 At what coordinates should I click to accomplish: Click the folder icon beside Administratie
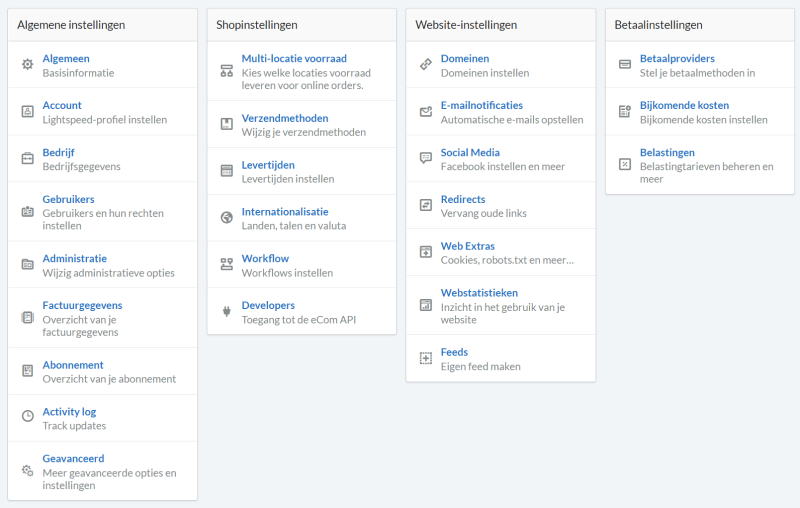click(28, 264)
